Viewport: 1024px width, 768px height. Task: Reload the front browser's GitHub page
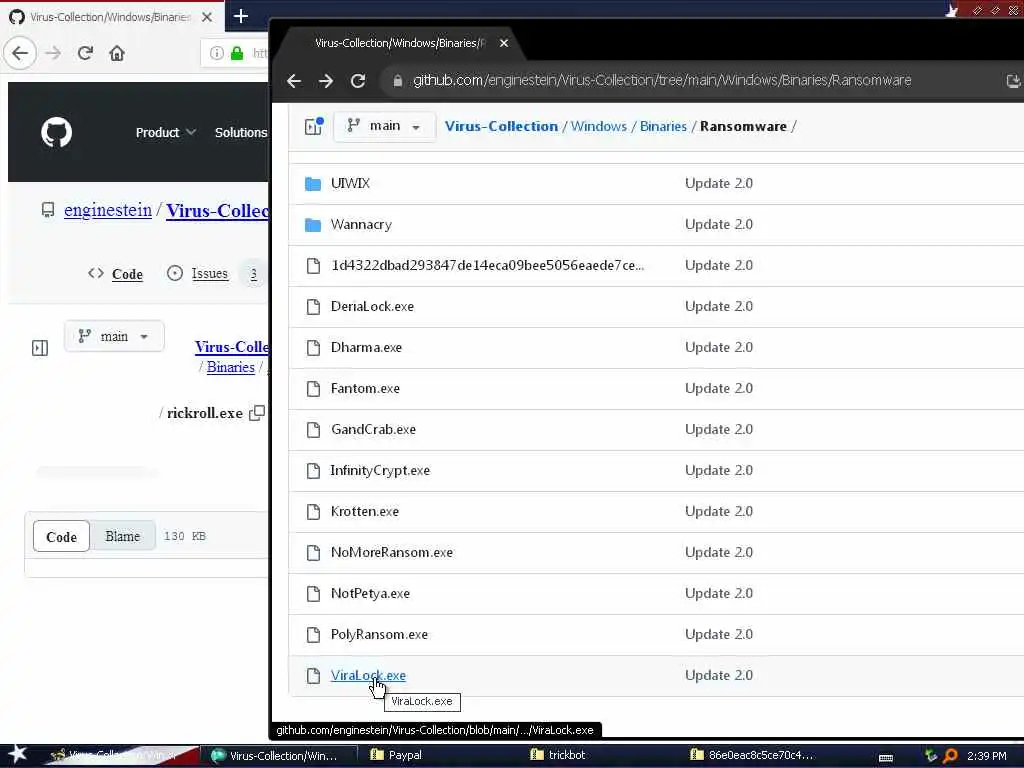tap(357, 80)
